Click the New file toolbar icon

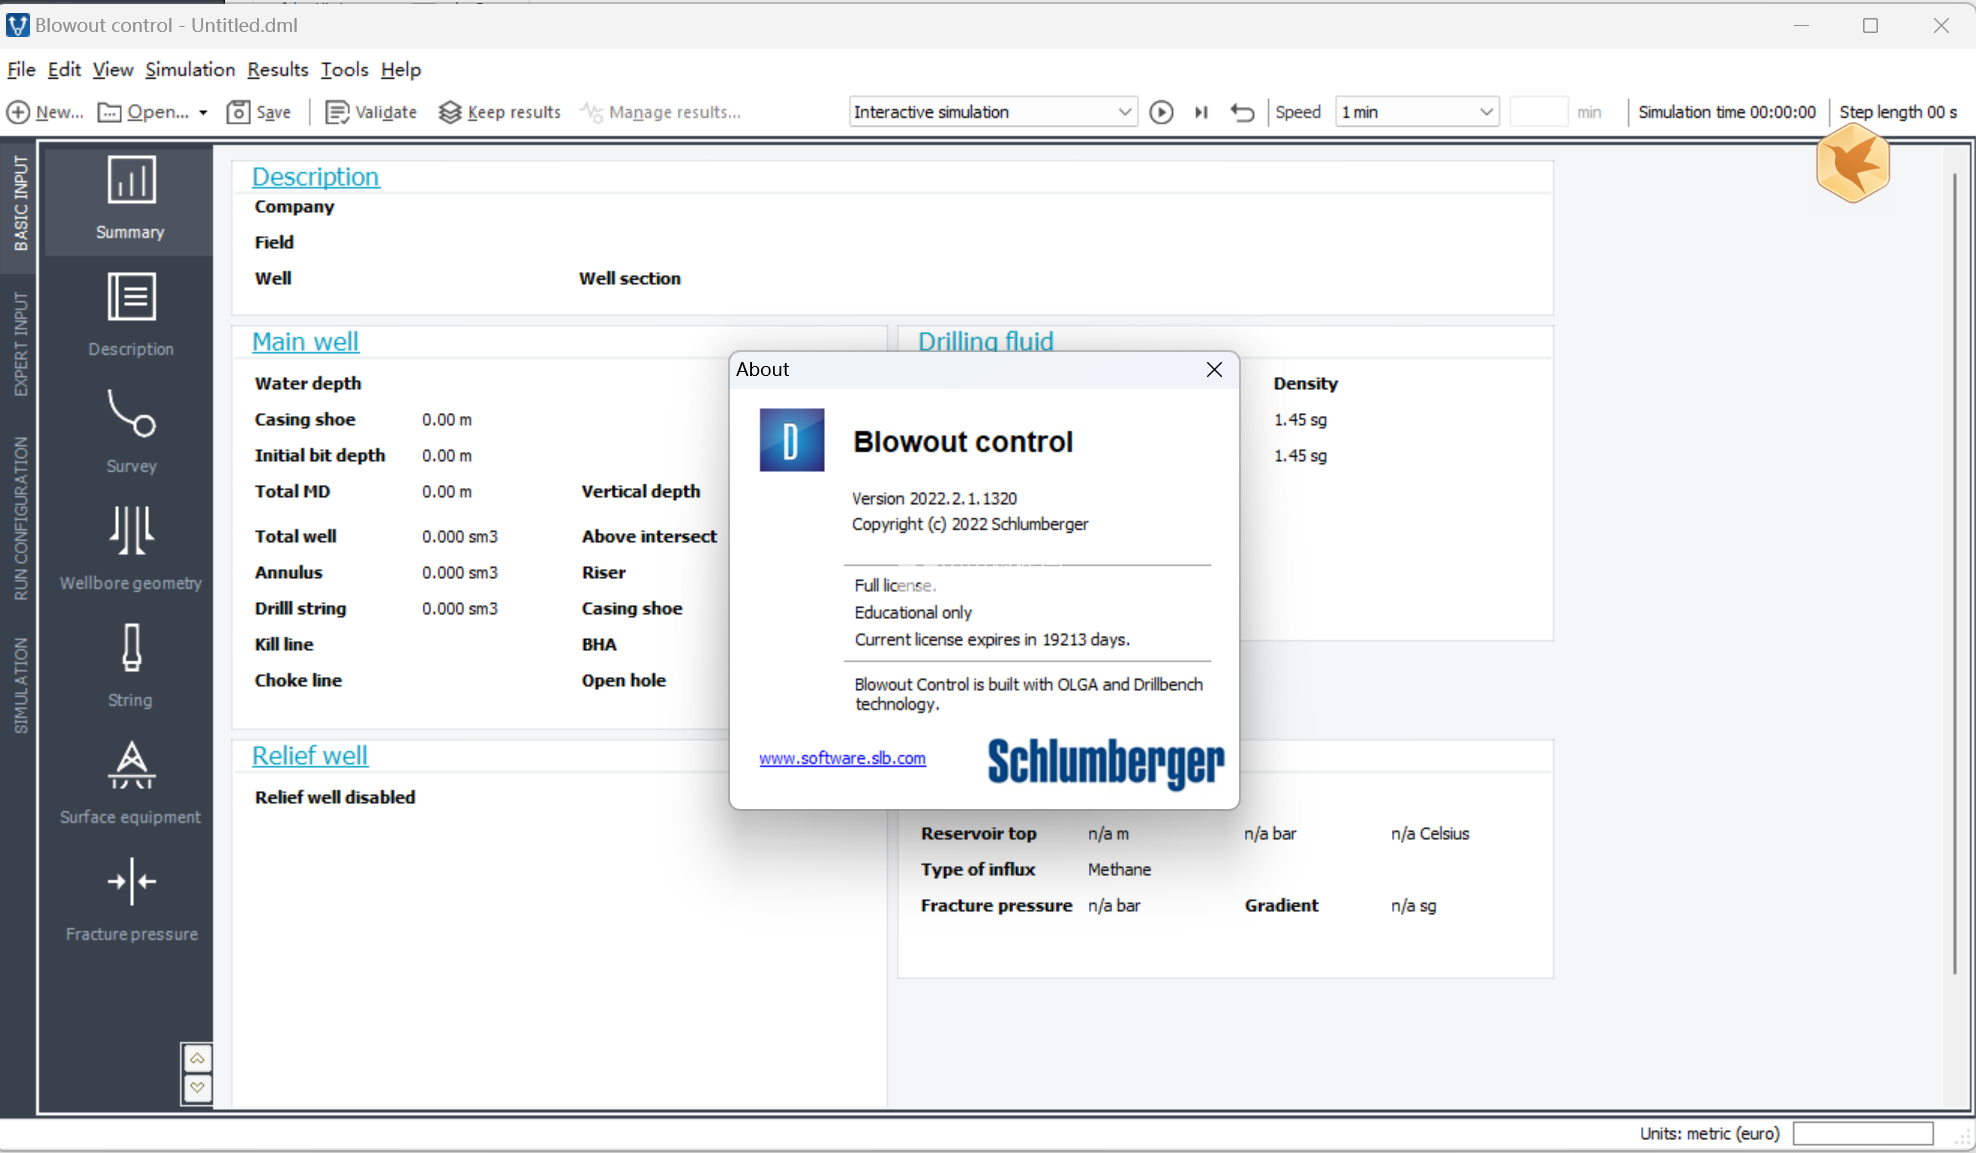coord(18,112)
